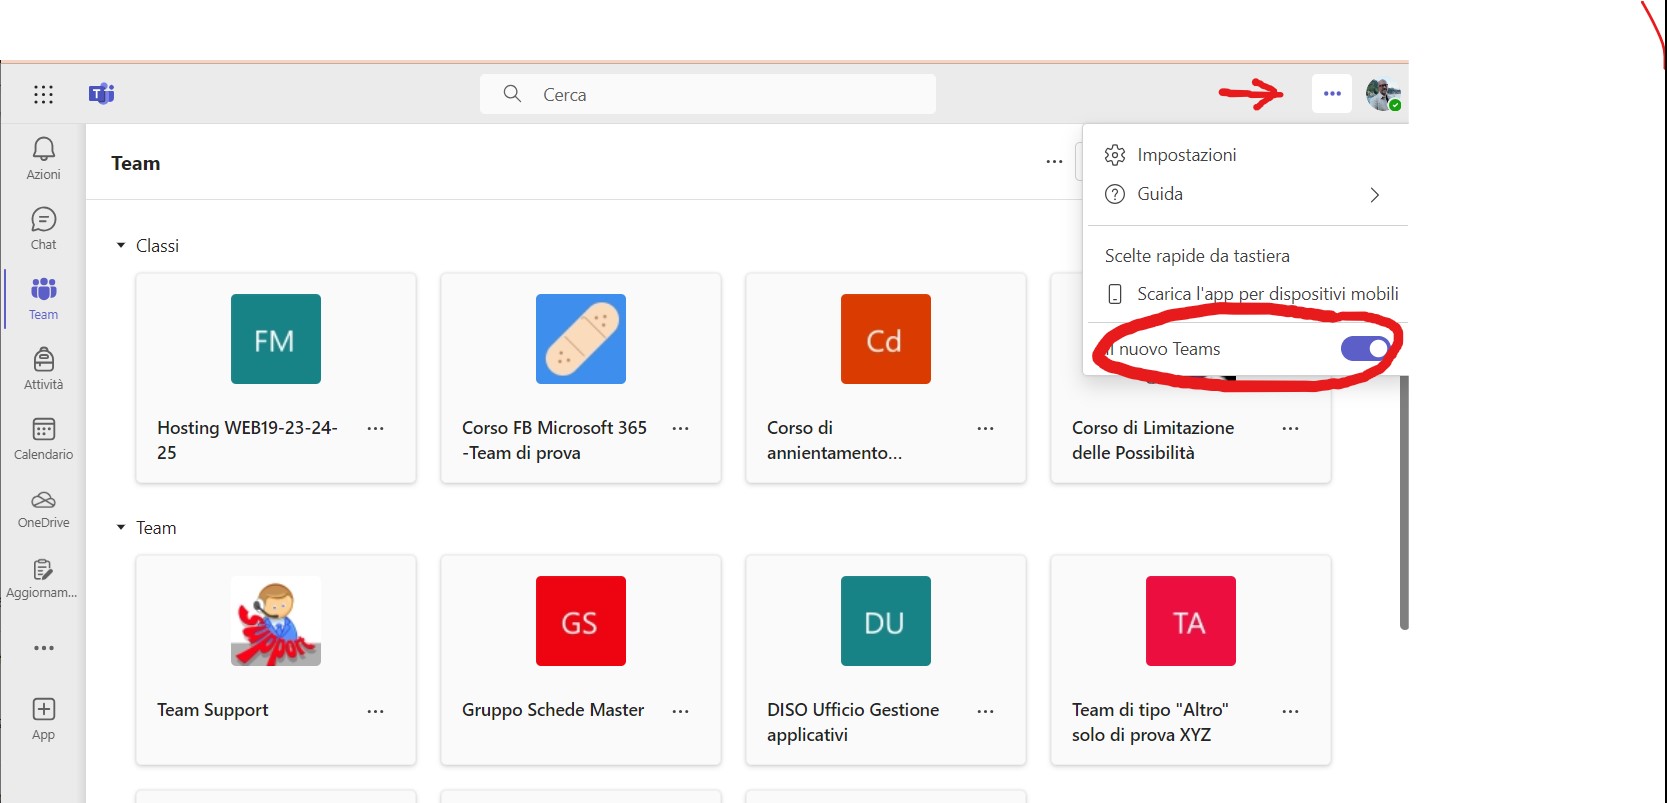Click Corso di Limitazione delle Possibilità name
Viewport: 1667px width, 803px height.
coord(1153,440)
